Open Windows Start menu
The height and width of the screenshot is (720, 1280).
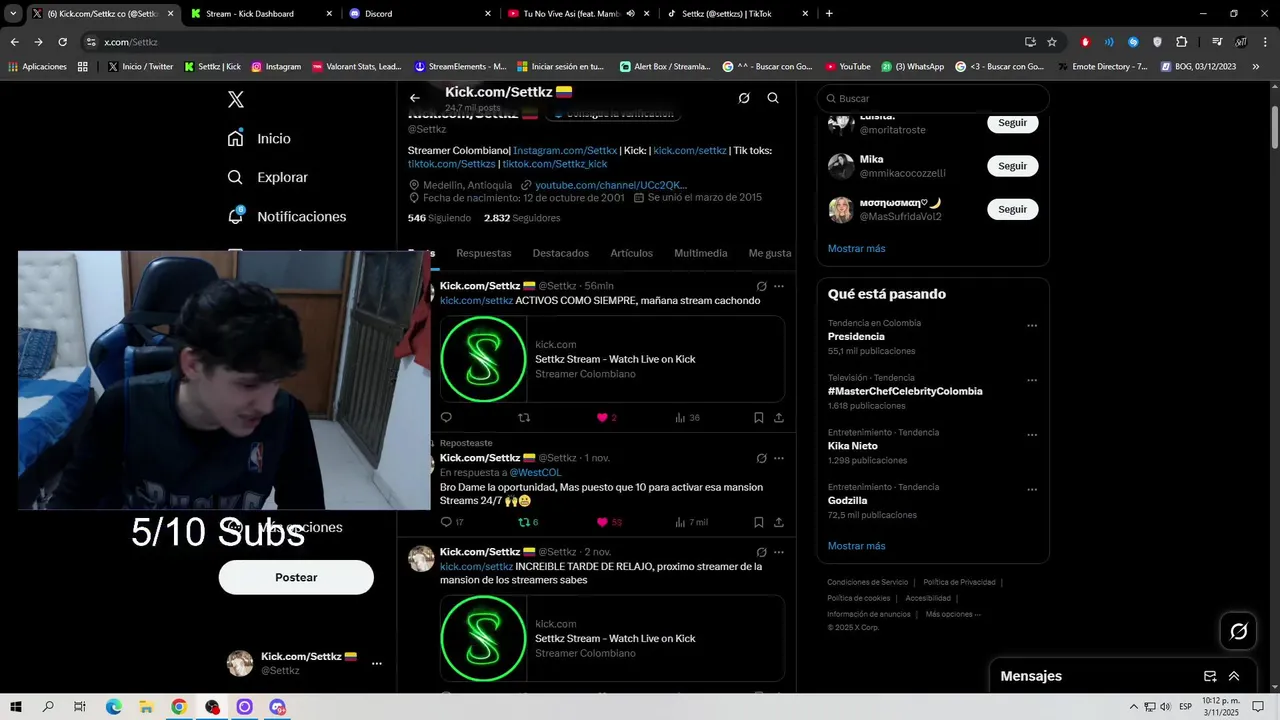[16, 707]
